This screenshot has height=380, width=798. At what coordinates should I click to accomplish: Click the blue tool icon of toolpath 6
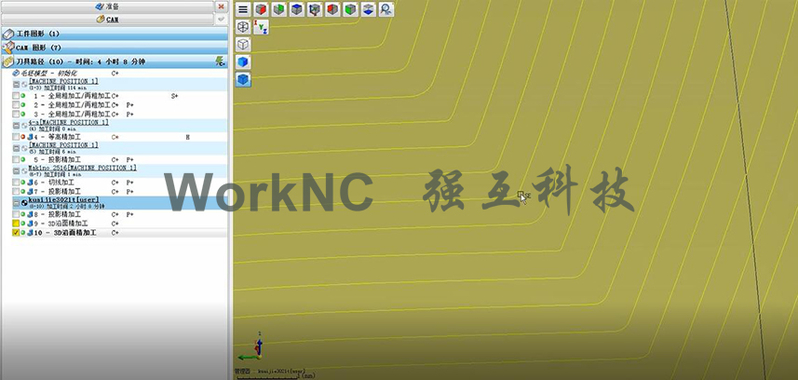pos(30,182)
